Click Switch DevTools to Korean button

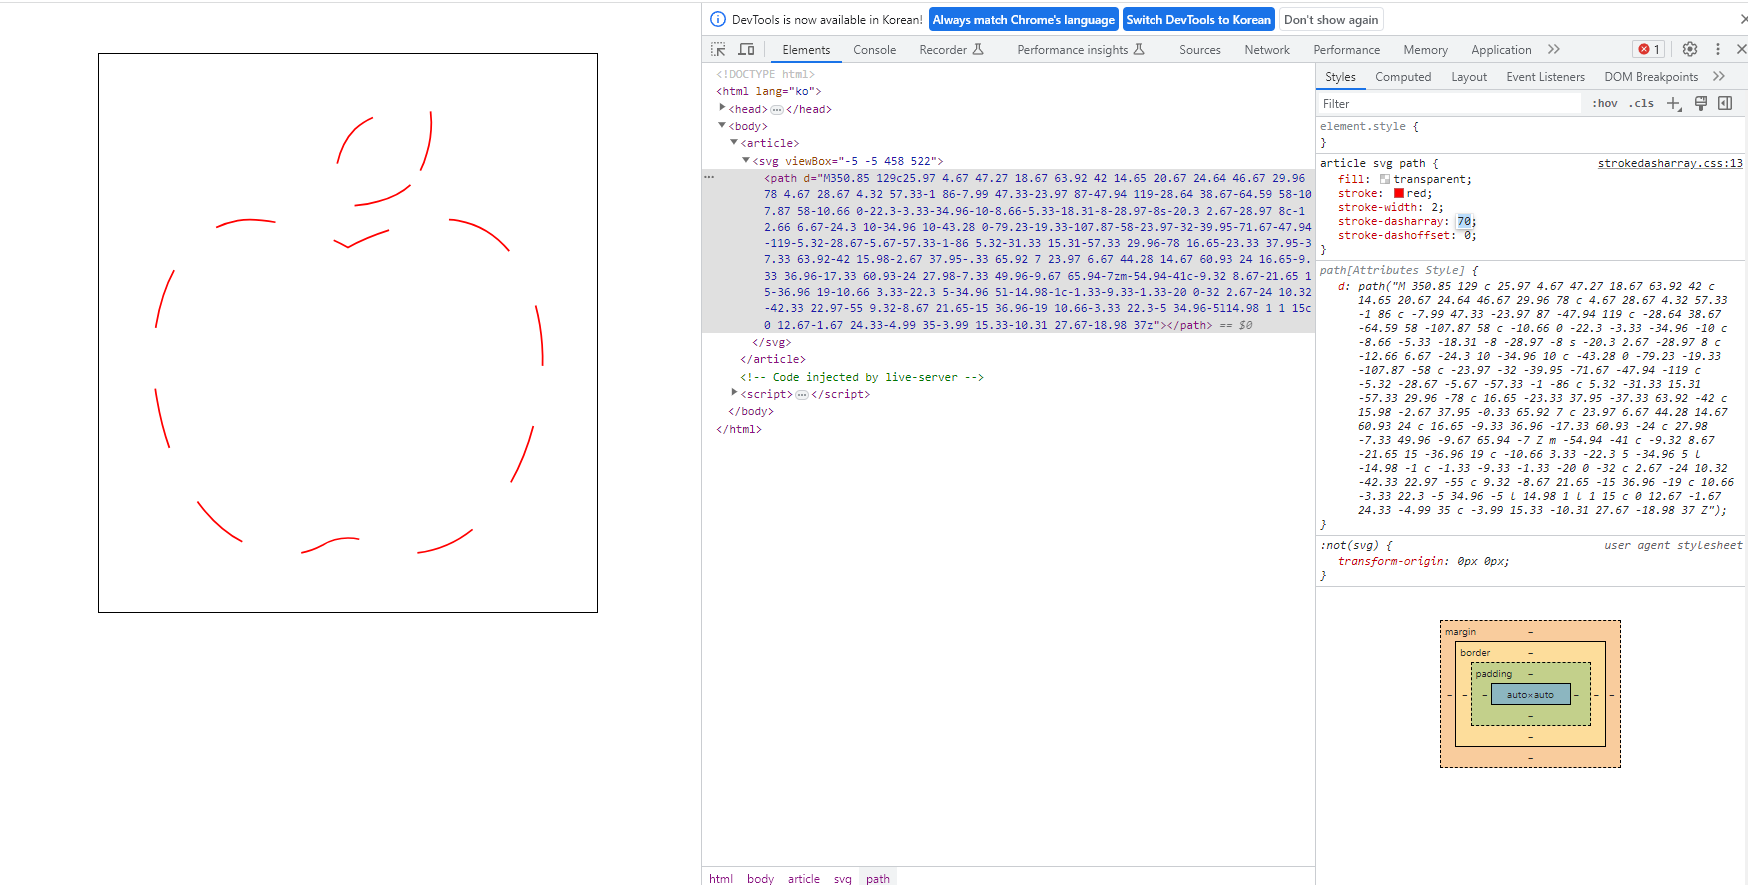[1198, 19]
